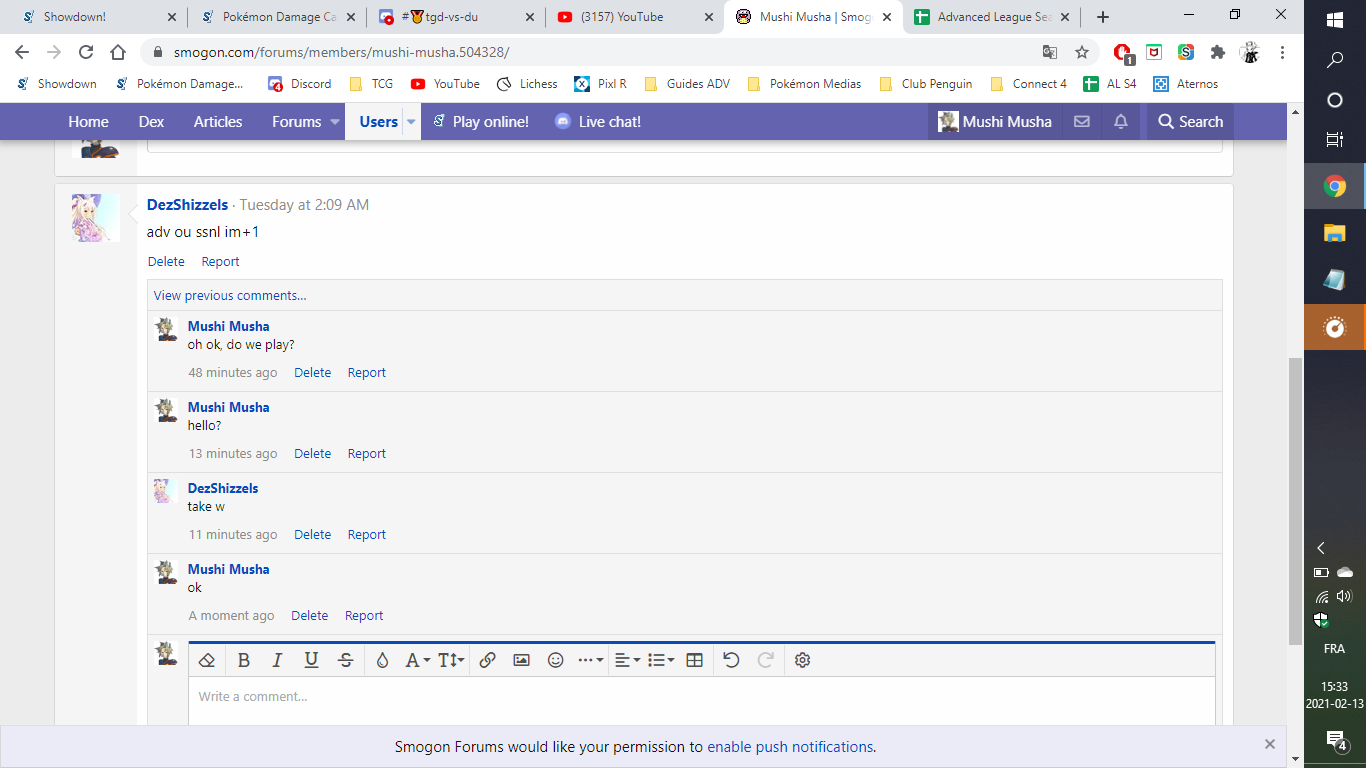This screenshot has height=768, width=1366.
Task: Click the enable push notifications link
Action: tap(790, 746)
